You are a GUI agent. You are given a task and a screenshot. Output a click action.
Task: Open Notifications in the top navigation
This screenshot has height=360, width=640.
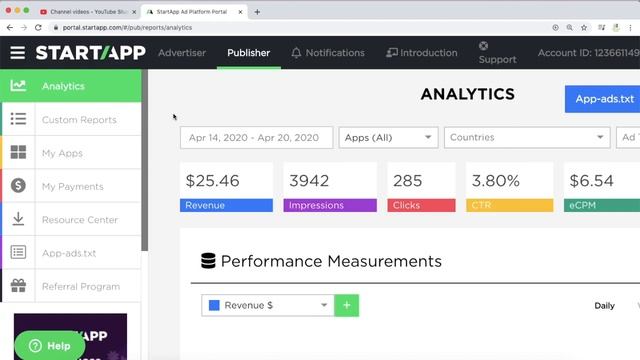pyautogui.click(x=328, y=53)
